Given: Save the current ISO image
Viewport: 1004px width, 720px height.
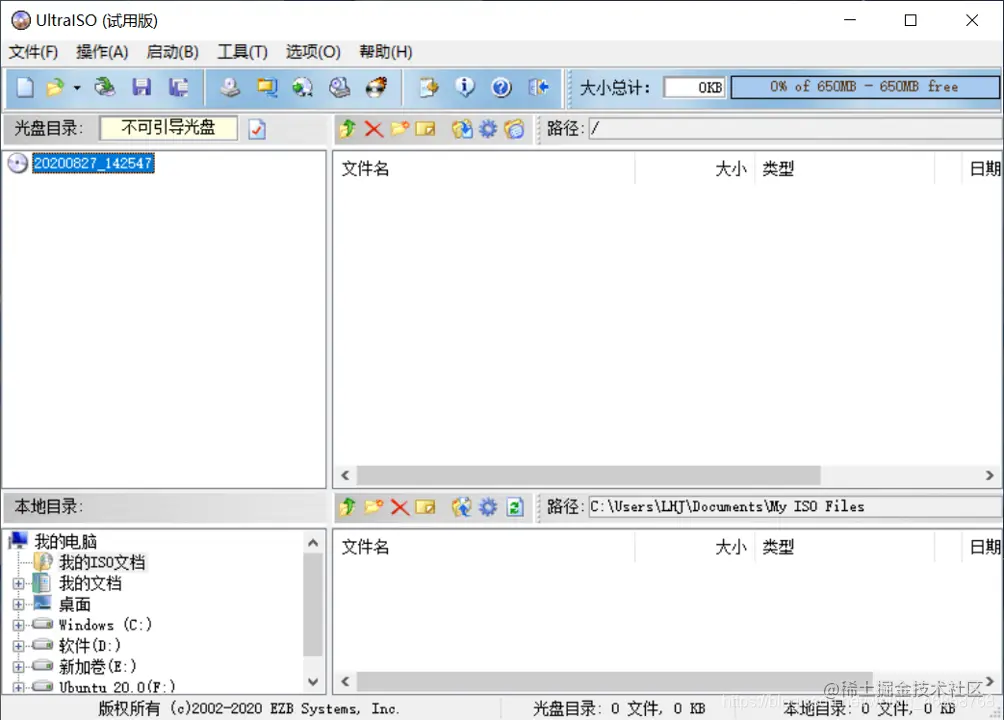Looking at the screenshot, I should tap(141, 87).
